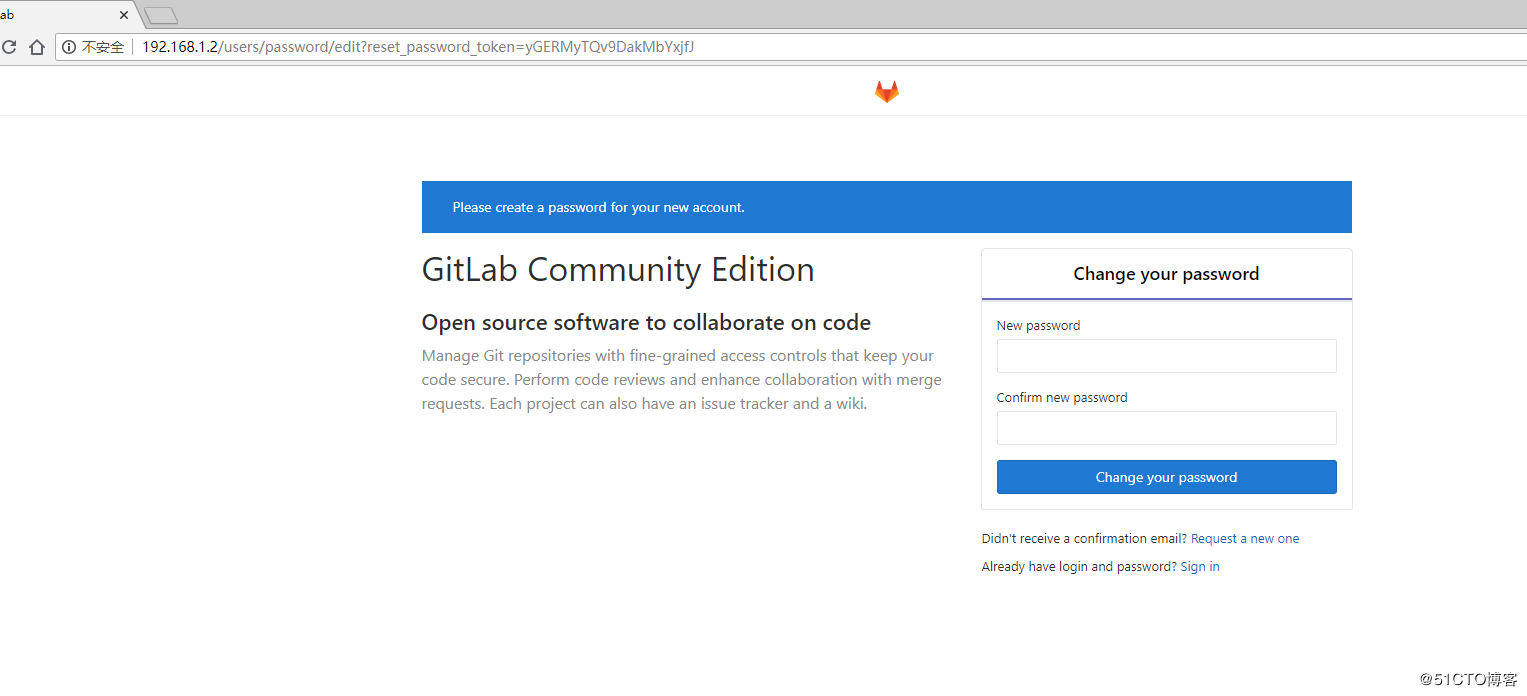Go to the browser home page icon
Image resolution: width=1527 pixels, height=696 pixels.
pyautogui.click(x=37, y=47)
